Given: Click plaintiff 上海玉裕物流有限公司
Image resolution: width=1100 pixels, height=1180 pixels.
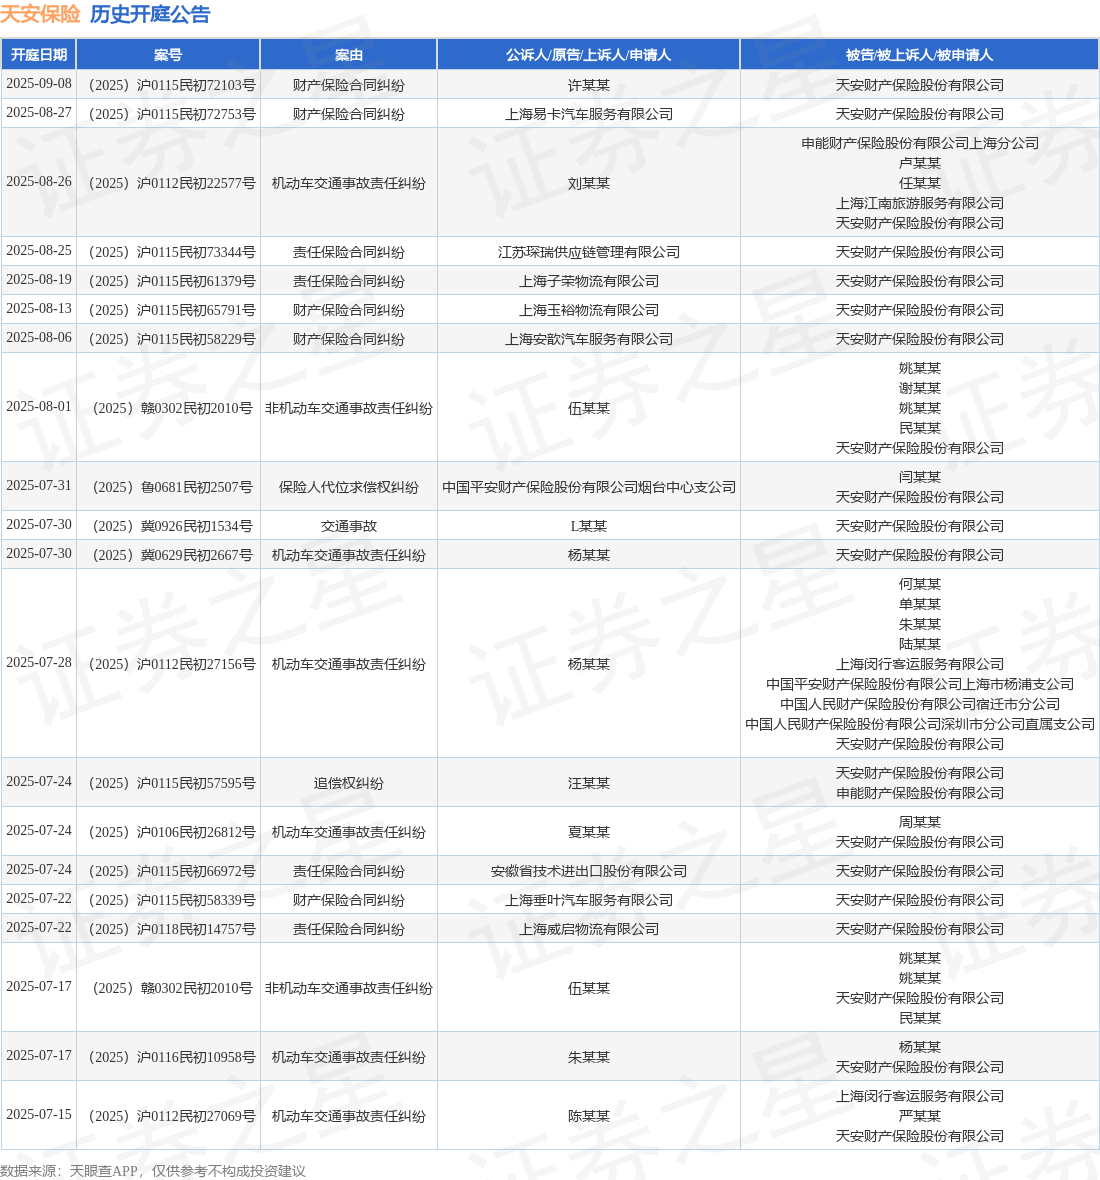Looking at the screenshot, I should click(588, 310).
